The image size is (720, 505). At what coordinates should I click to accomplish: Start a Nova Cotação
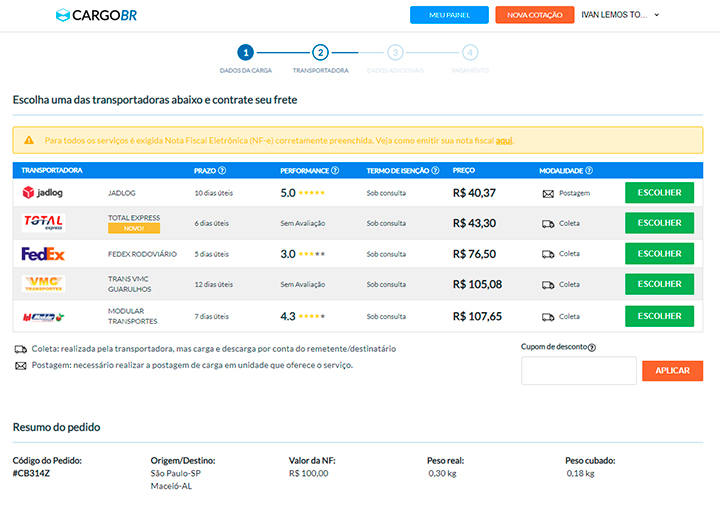534,15
